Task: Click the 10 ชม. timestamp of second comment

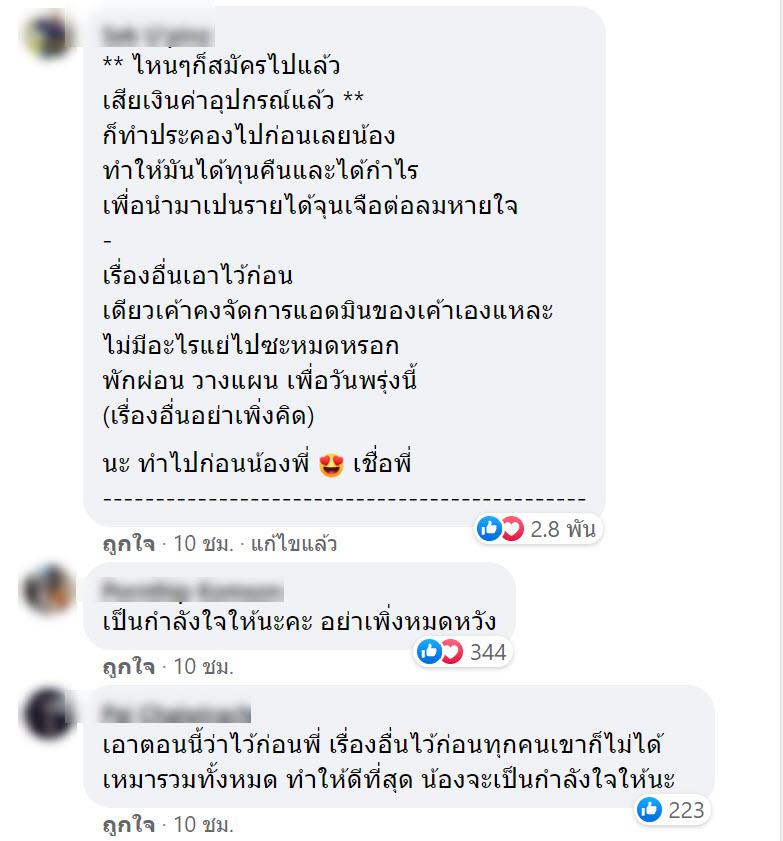Action: pyautogui.click(x=204, y=667)
